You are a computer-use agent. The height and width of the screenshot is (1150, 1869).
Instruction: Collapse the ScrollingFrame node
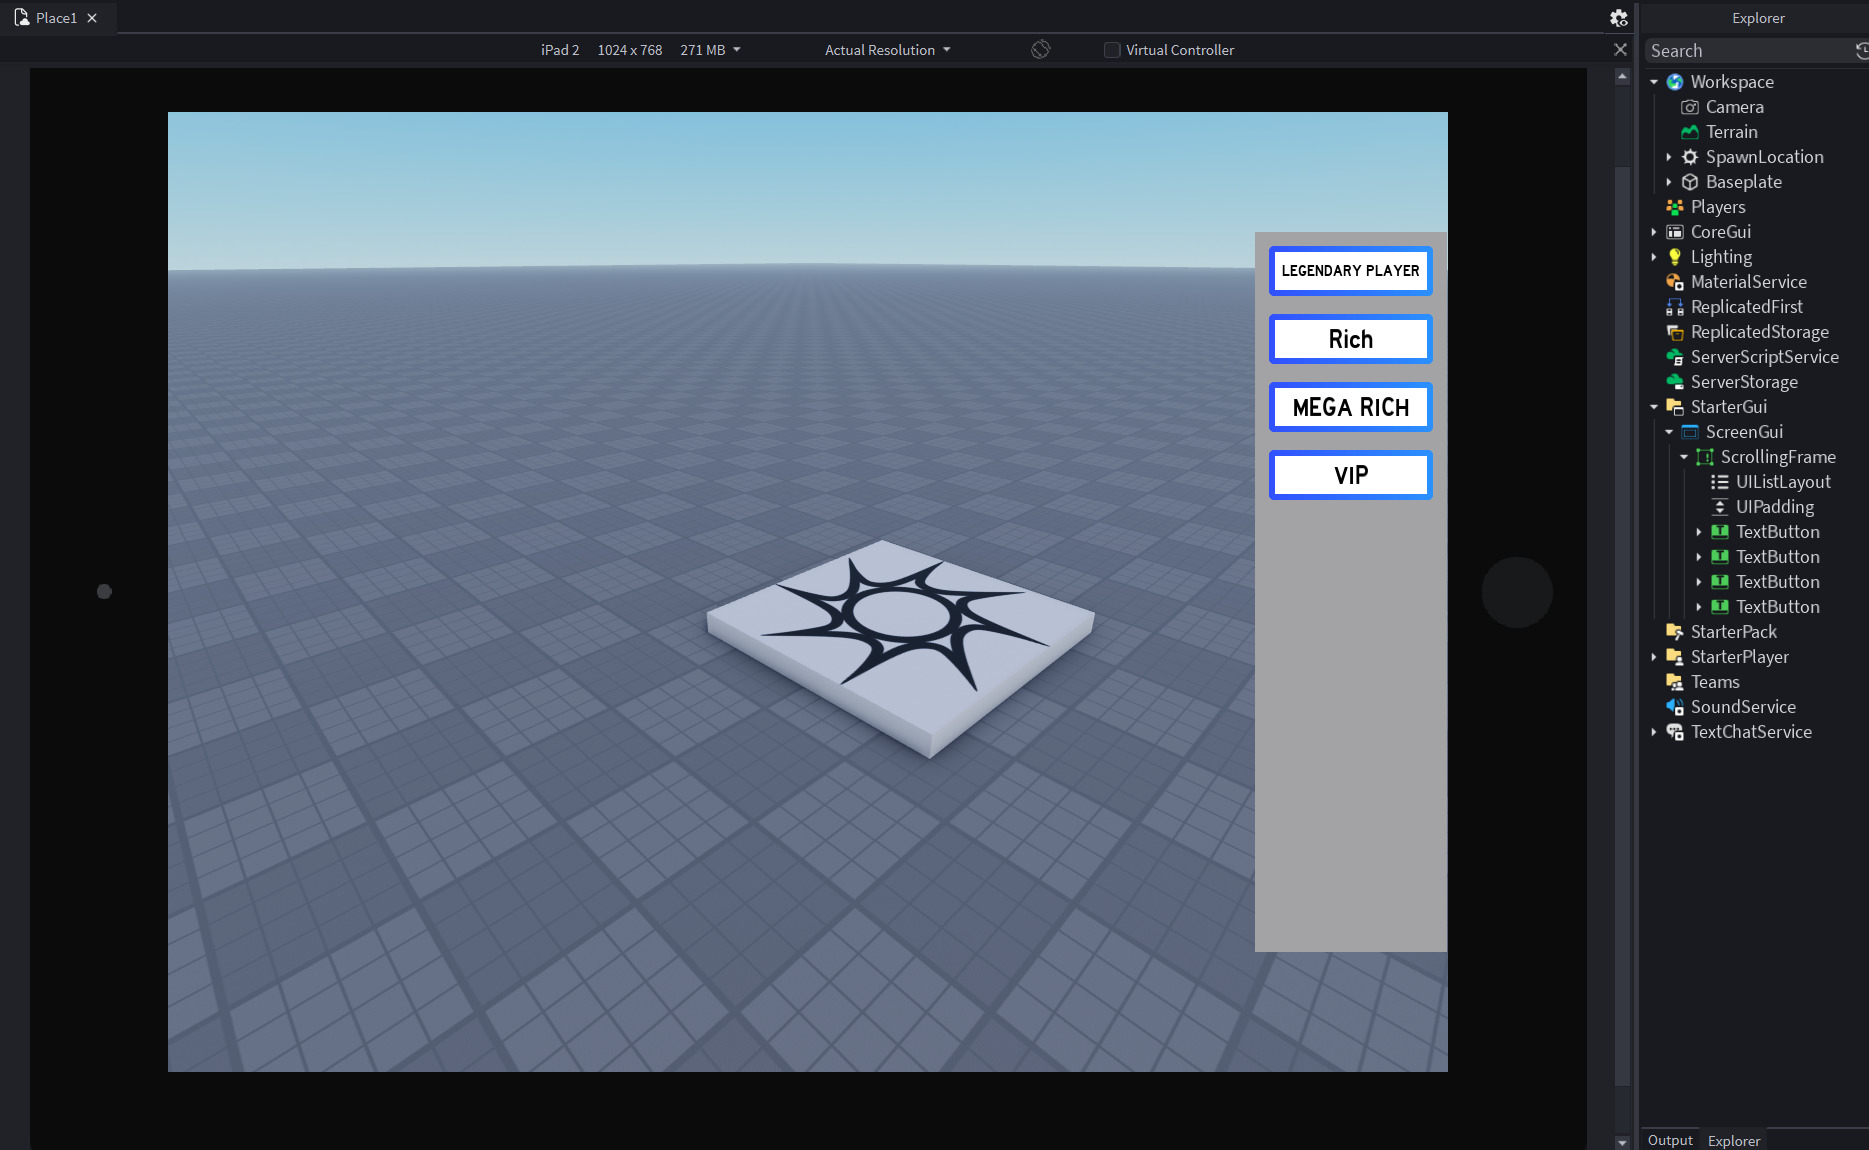pos(1684,457)
